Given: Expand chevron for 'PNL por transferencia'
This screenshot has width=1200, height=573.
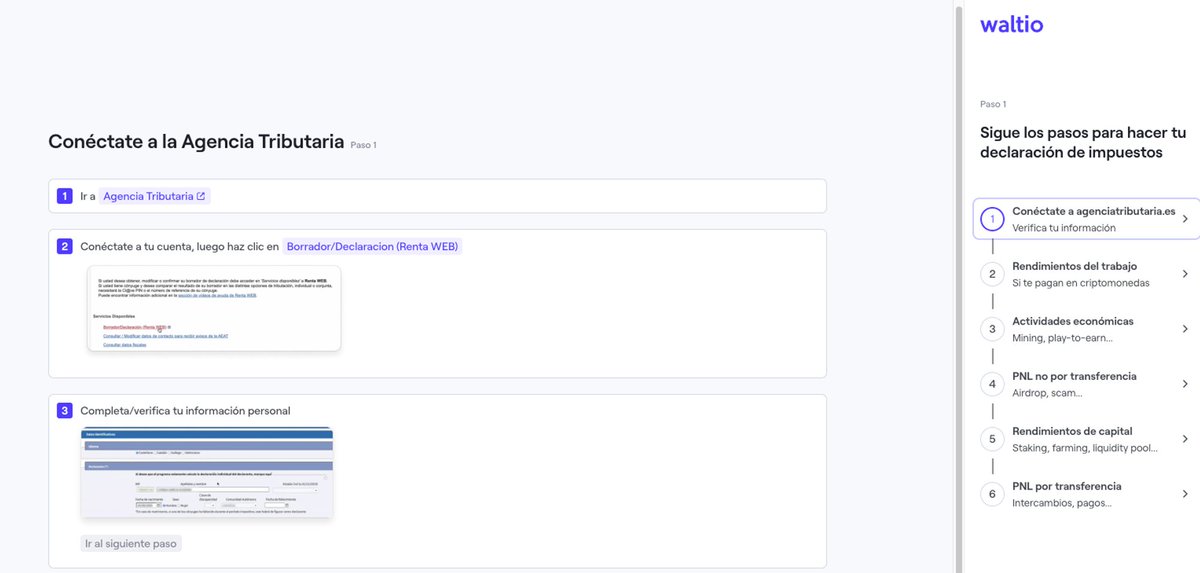Looking at the screenshot, I should pos(1185,494).
